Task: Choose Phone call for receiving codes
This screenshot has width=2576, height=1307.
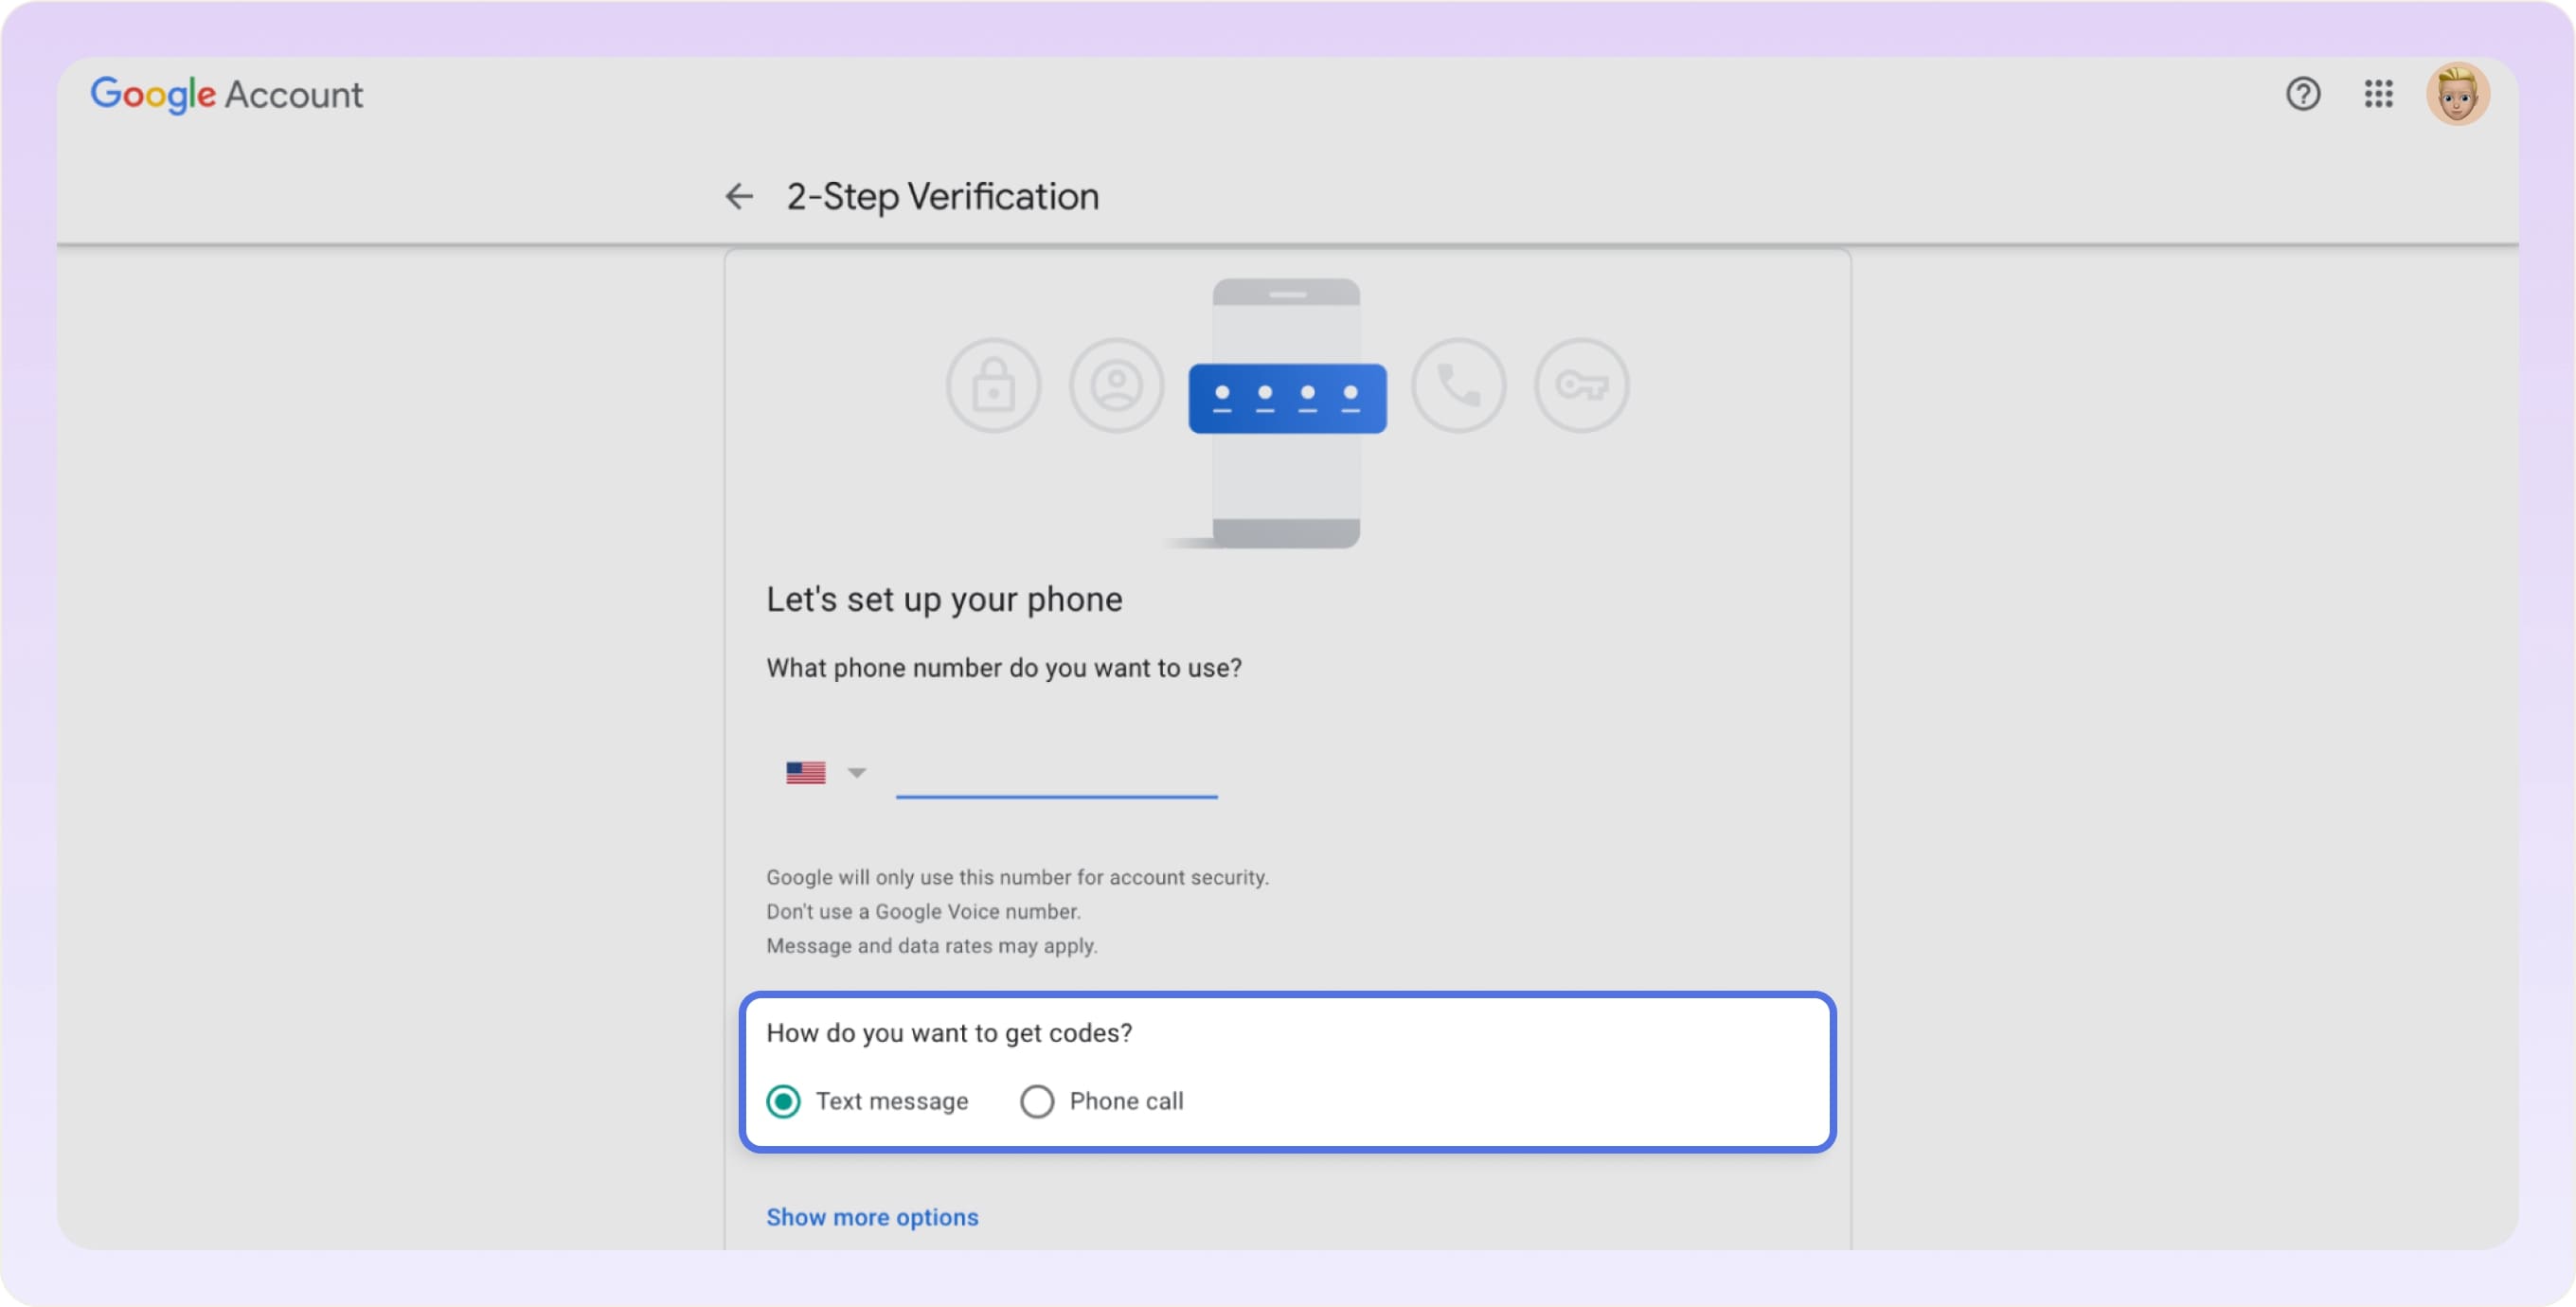Action: pos(1037,1101)
